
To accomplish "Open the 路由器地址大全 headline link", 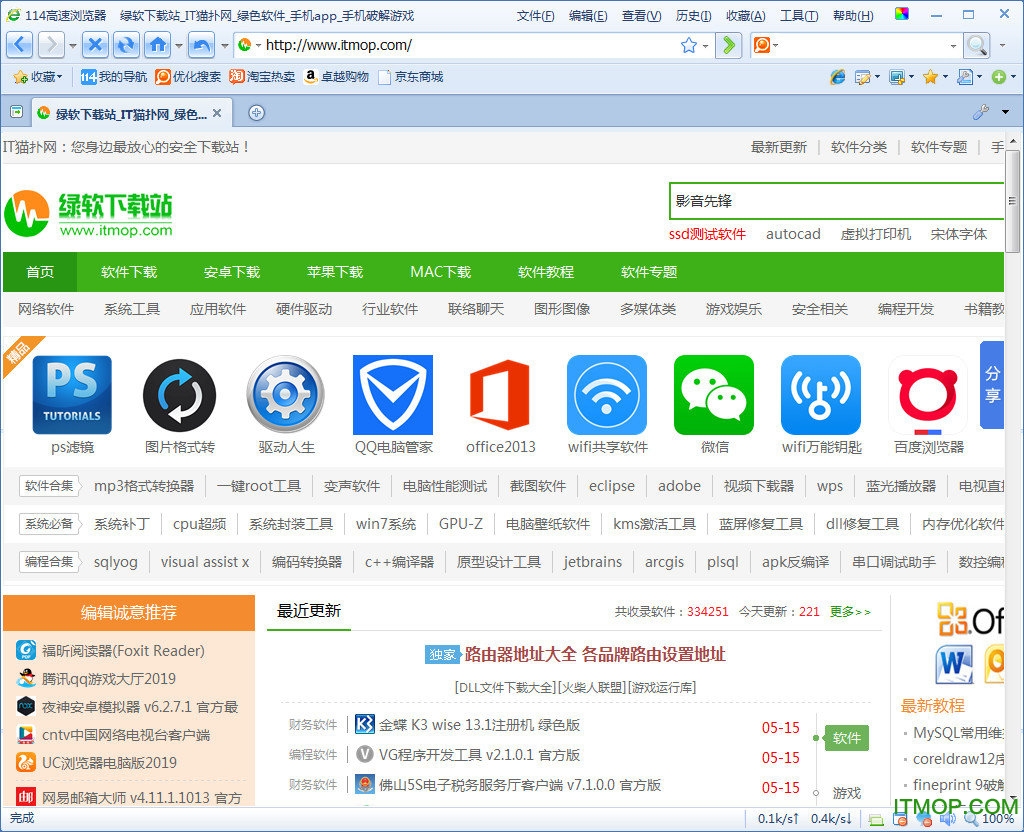I will [x=595, y=654].
